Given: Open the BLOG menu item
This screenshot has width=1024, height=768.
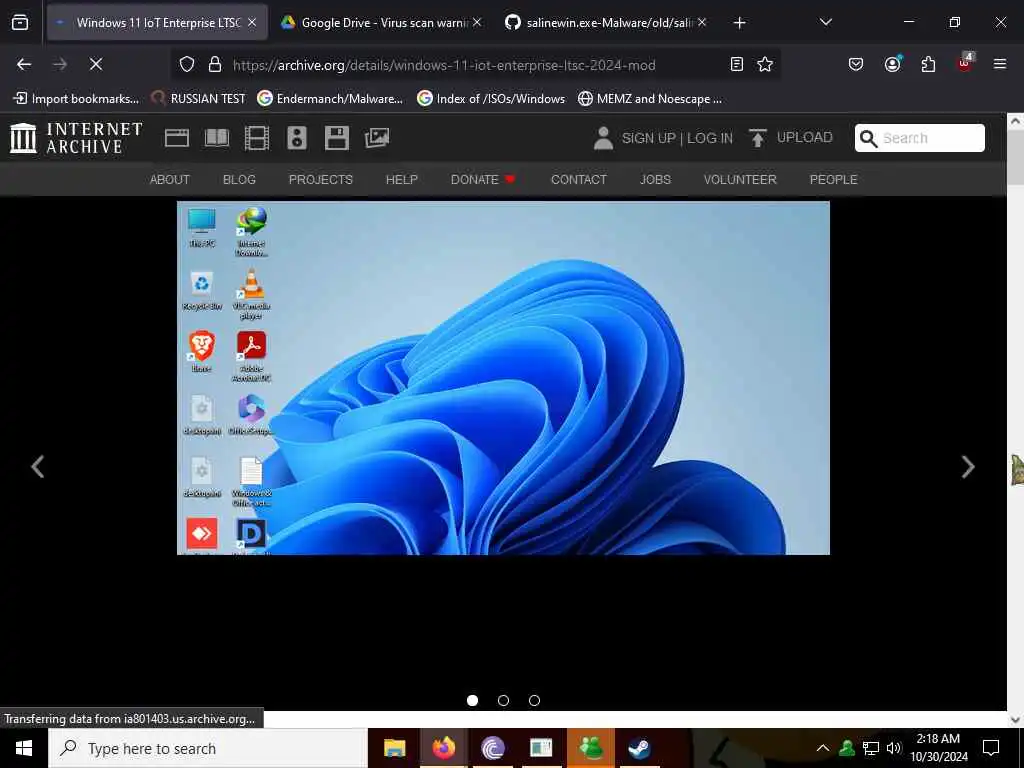Looking at the screenshot, I should click(x=239, y=179).
